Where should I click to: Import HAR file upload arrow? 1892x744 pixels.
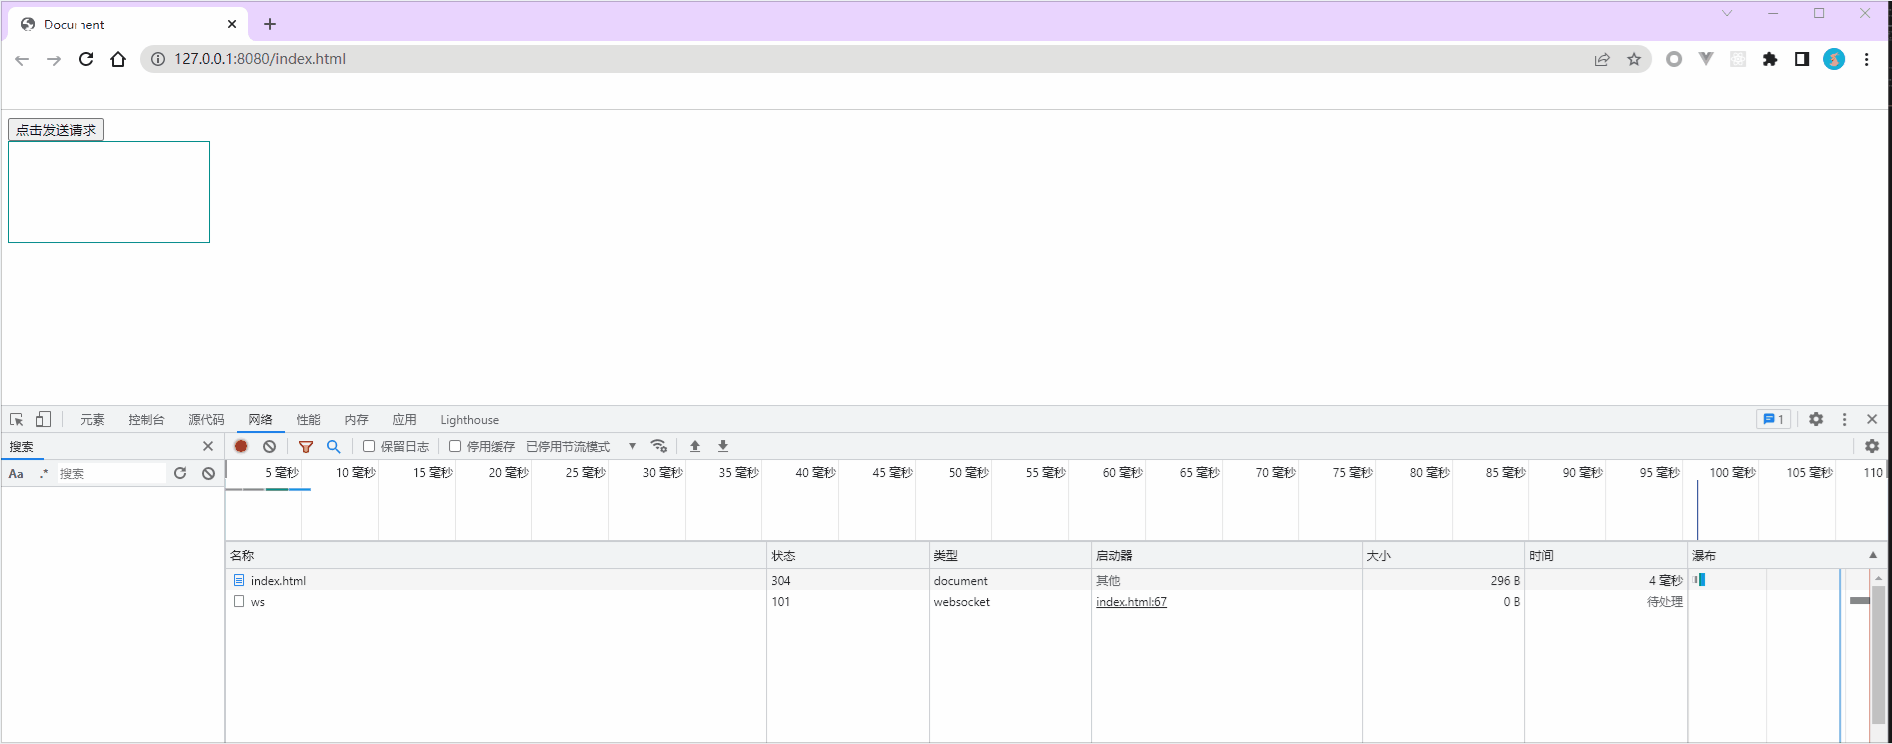695,446
